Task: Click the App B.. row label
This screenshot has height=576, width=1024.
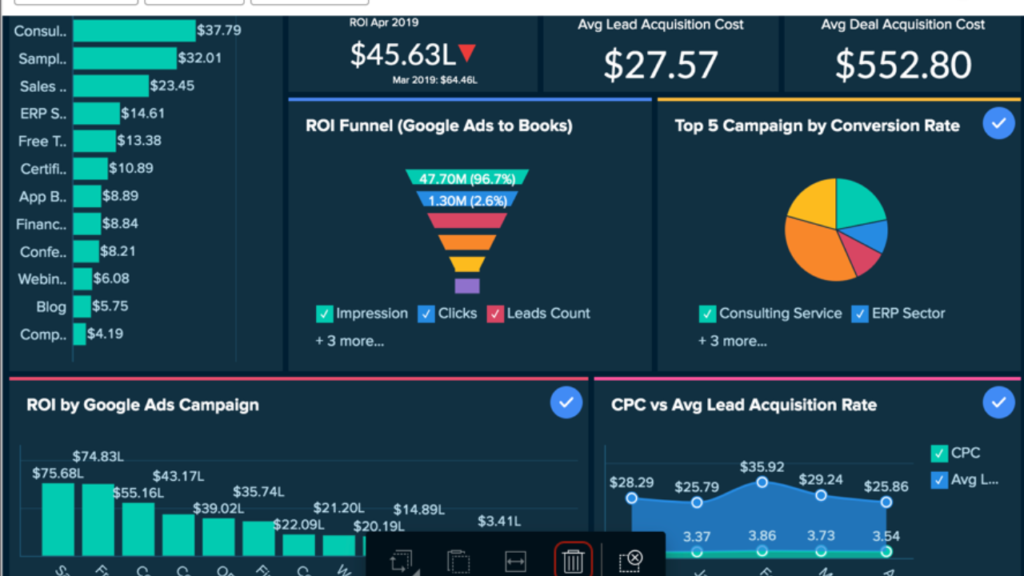Action: (42, 197)
